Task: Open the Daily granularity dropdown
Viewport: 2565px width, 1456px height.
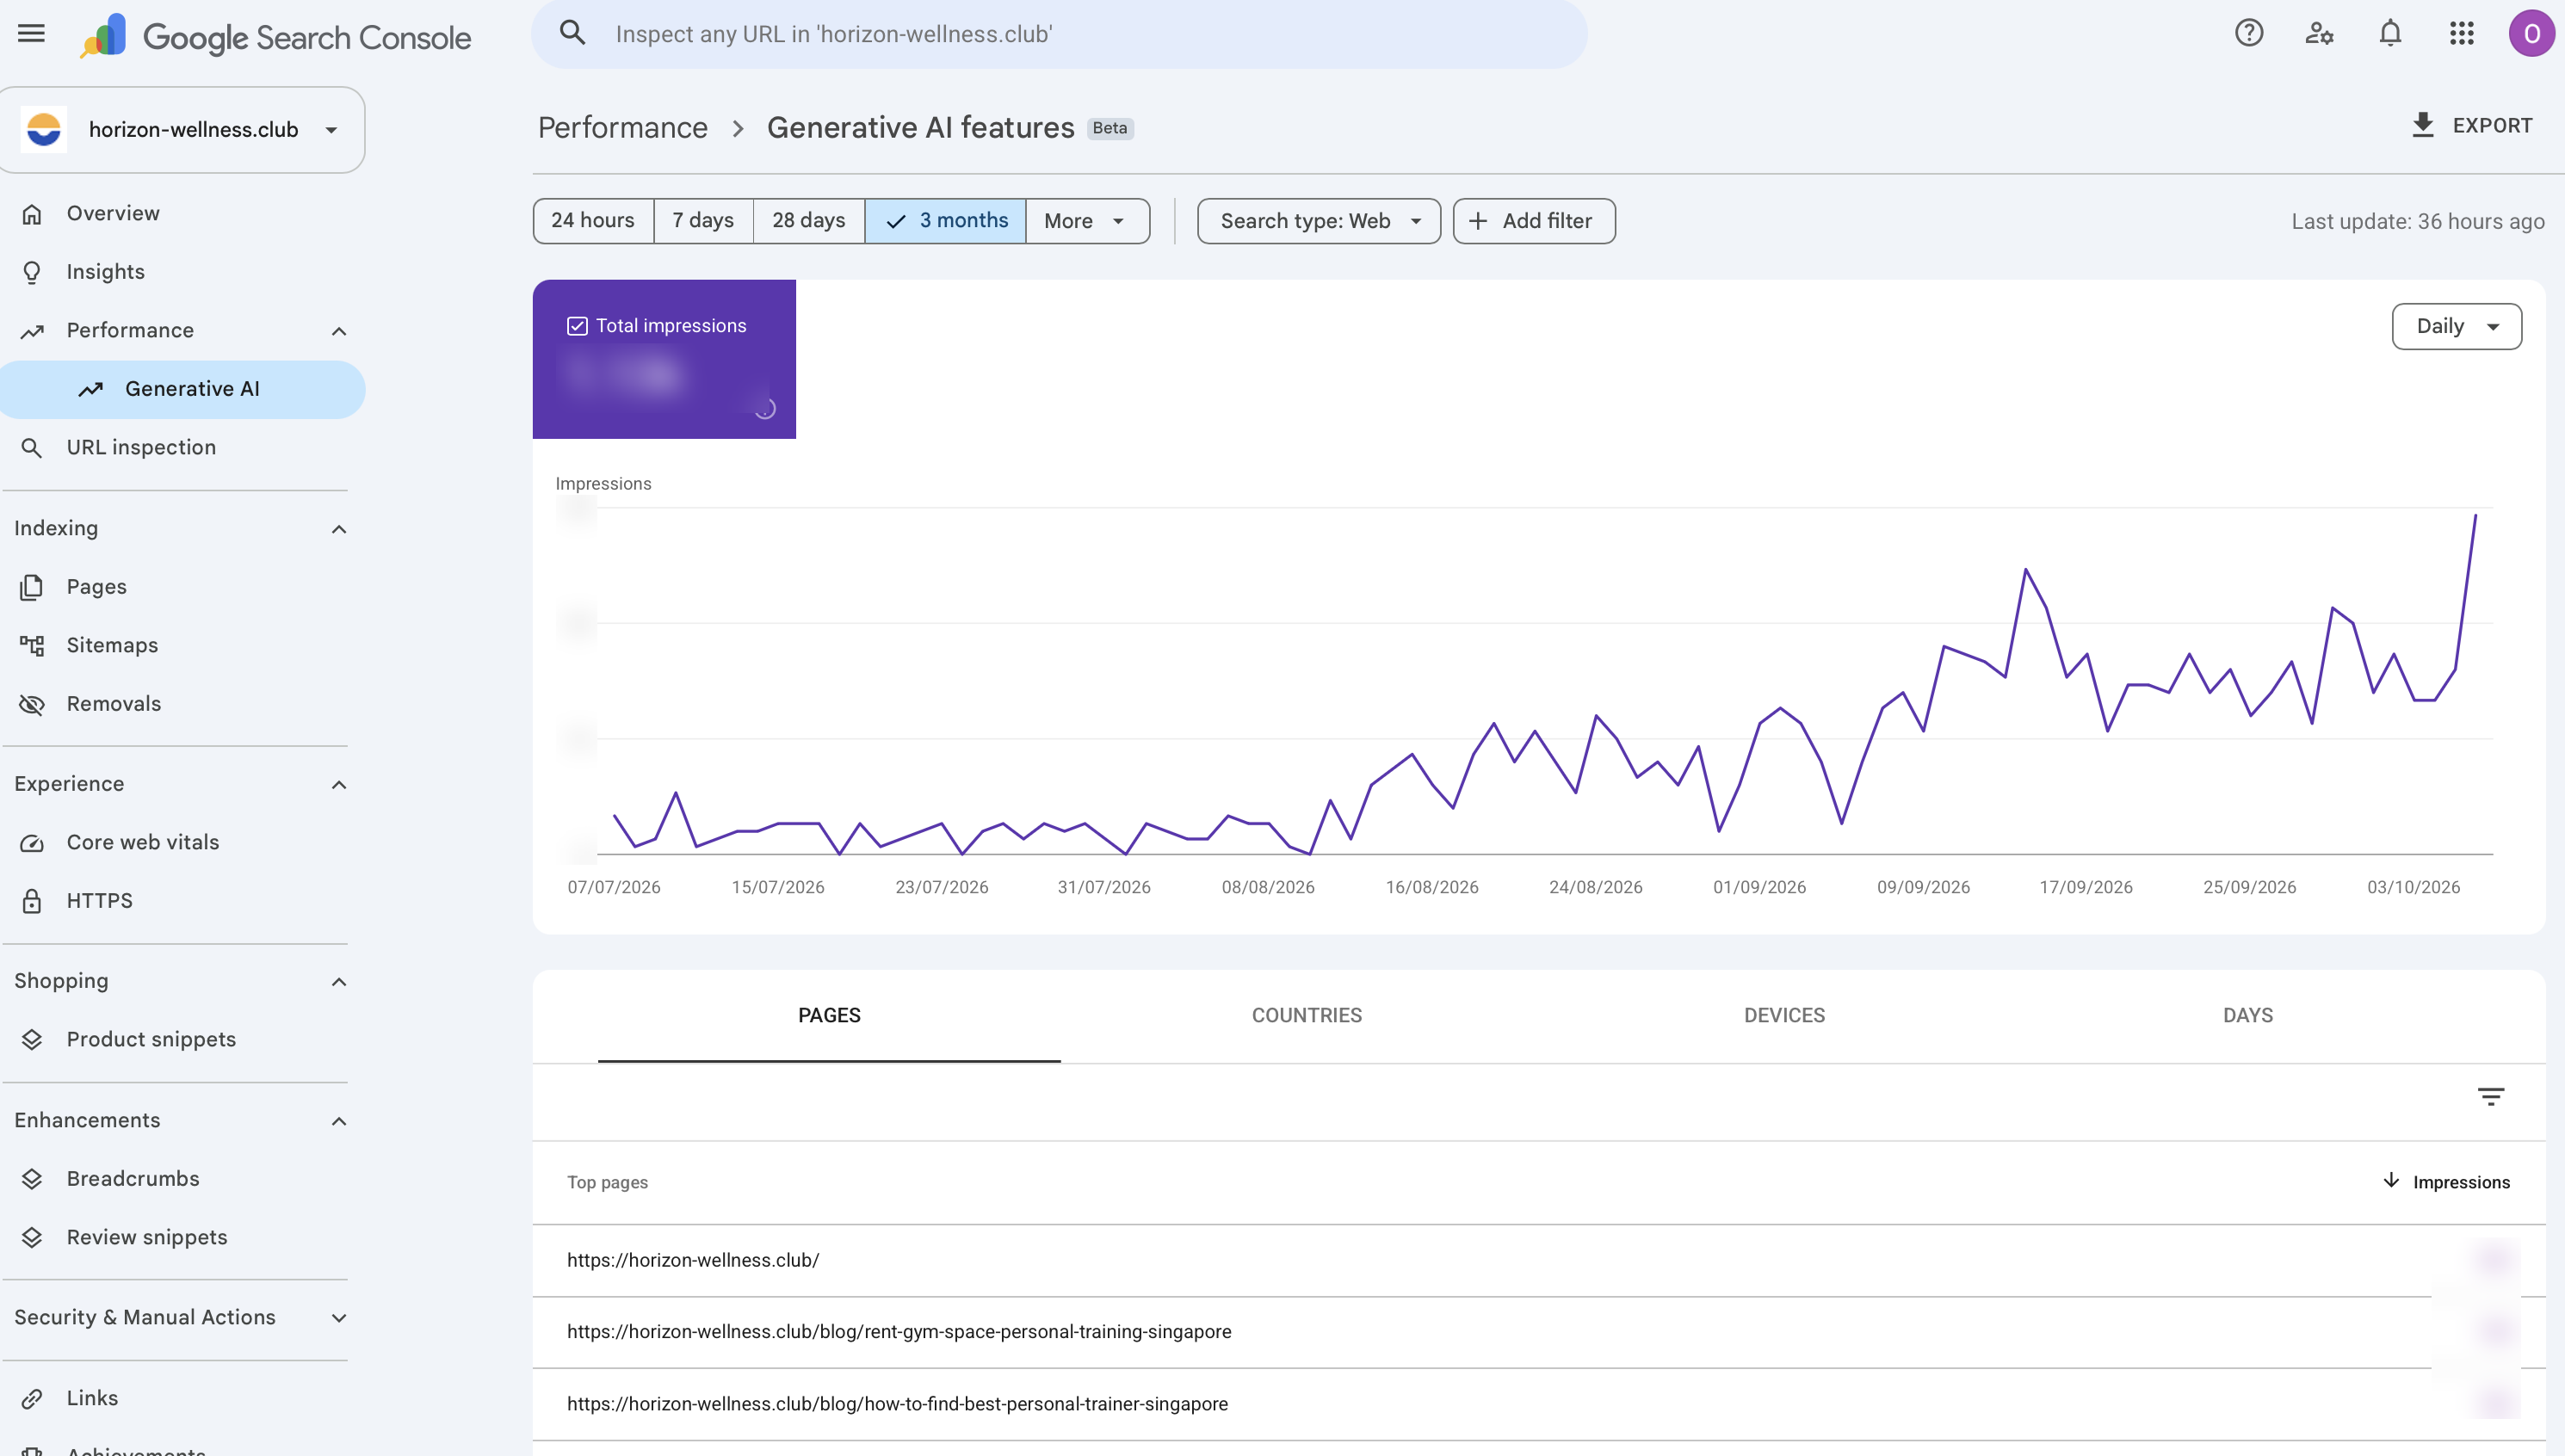Action: coord(2456,327)
